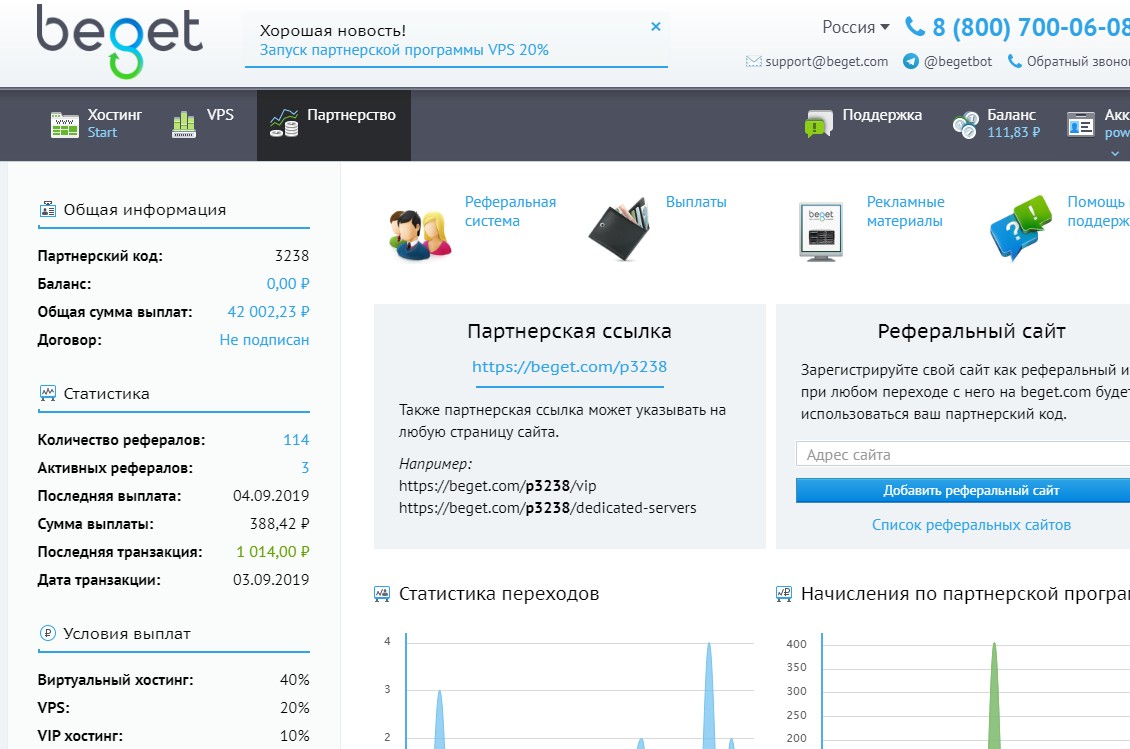
Task: Click the phone handset icon beside 8 (800)
Action: pos(915,27)
